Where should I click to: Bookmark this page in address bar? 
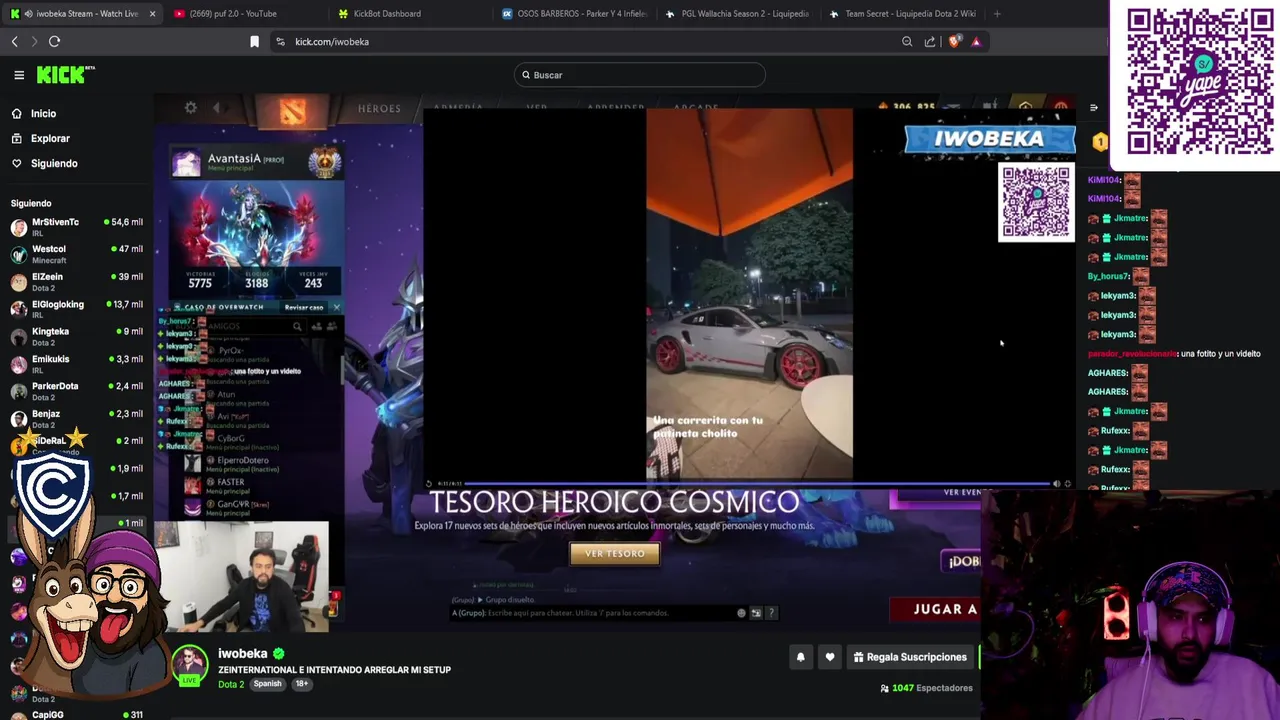(x=254, y=41)
